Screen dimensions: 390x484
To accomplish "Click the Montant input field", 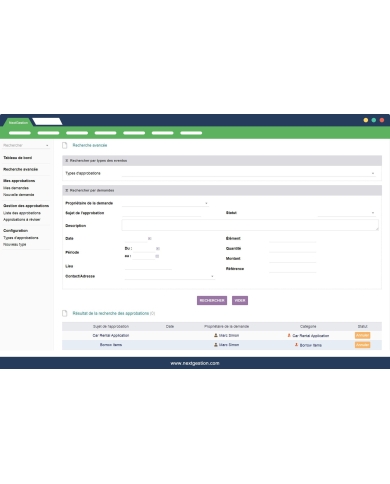I will pos(293,259).
